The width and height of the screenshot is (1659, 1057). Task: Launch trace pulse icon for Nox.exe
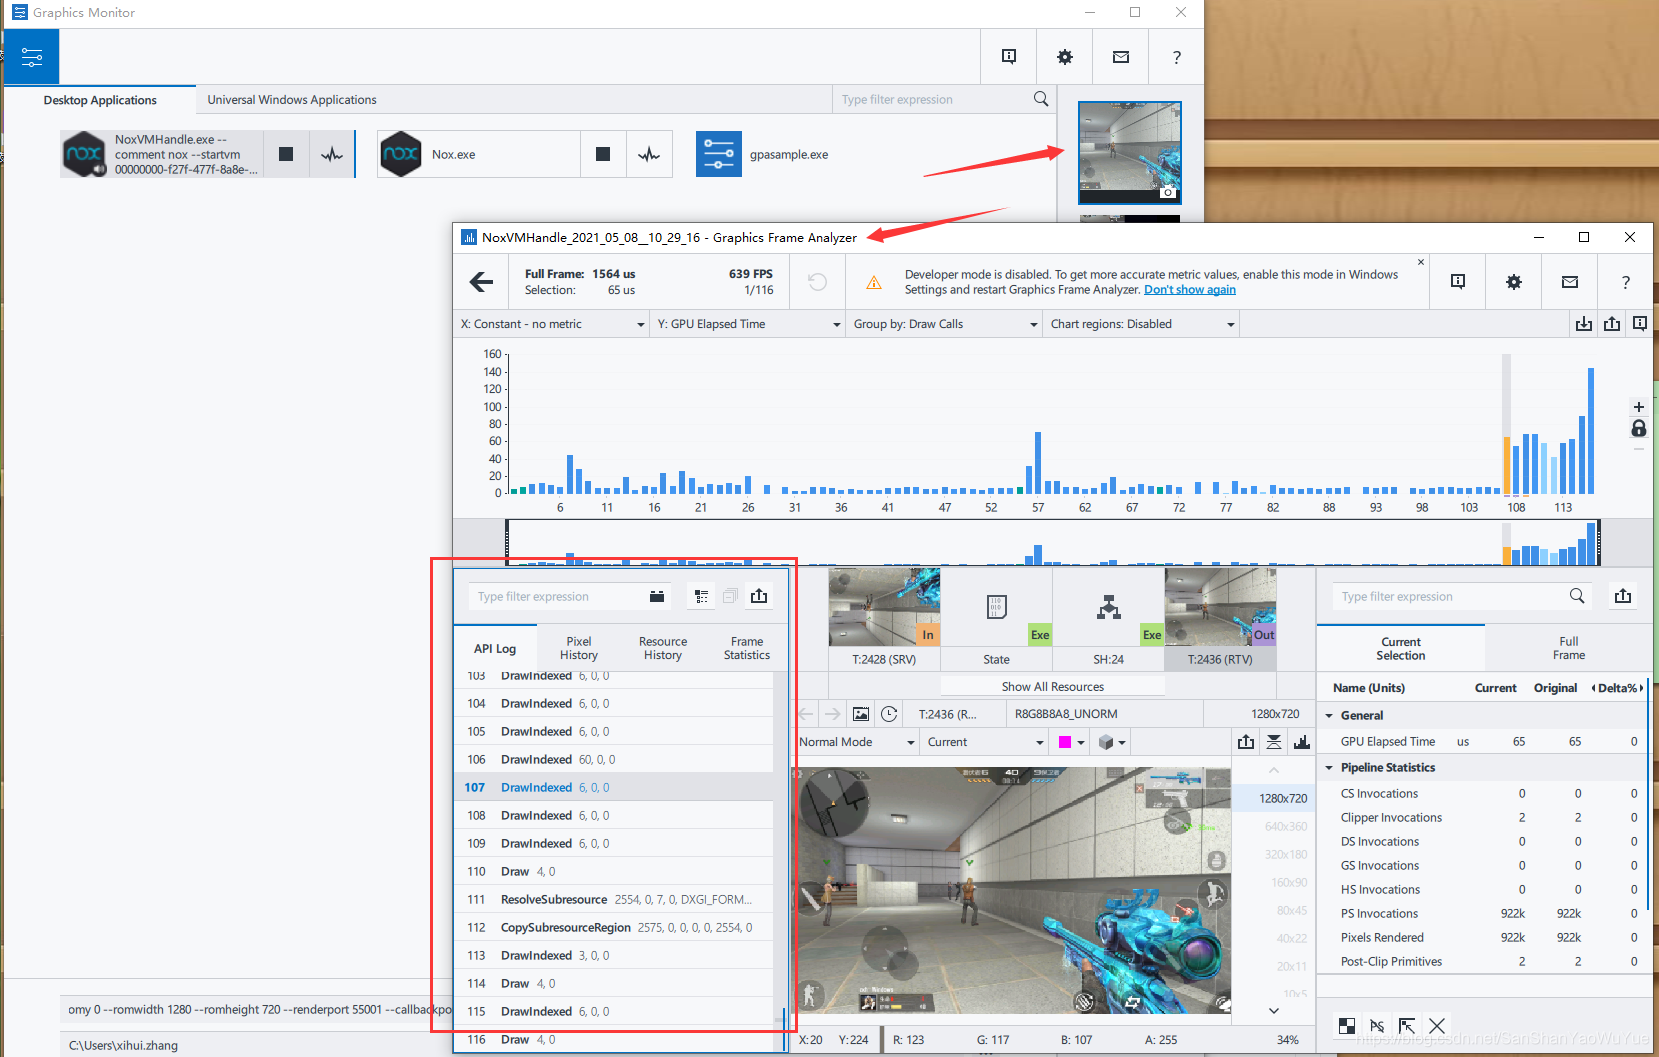coord(649,154)
